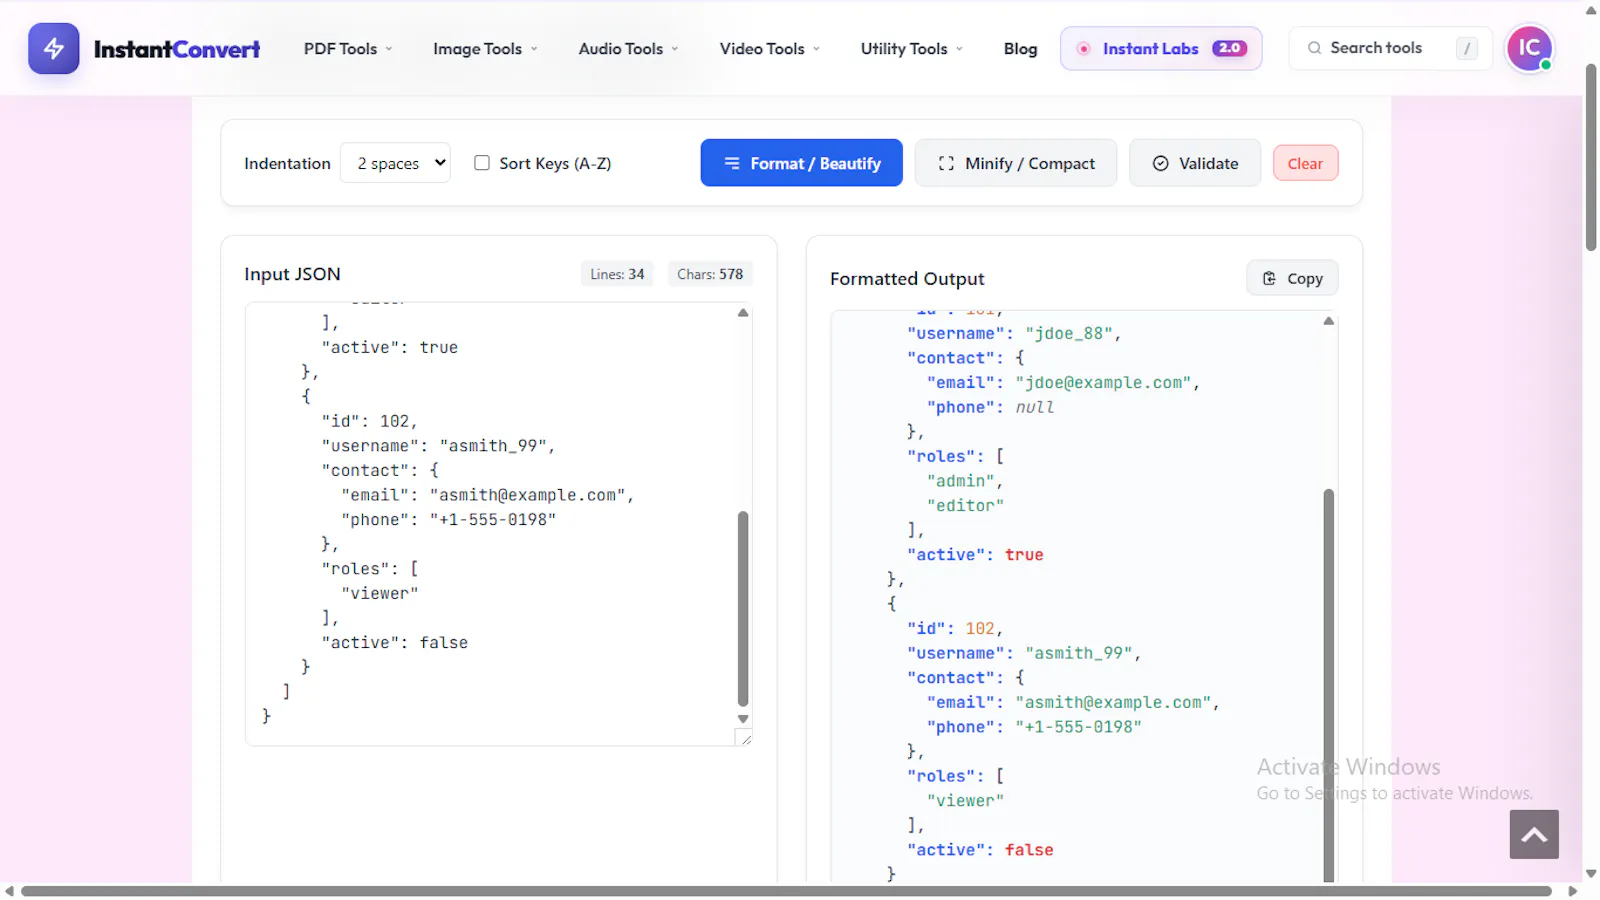Screen dimensions: 1600x900
Task: Click the page scroll left arrow
Action: (x=9, y=891)
